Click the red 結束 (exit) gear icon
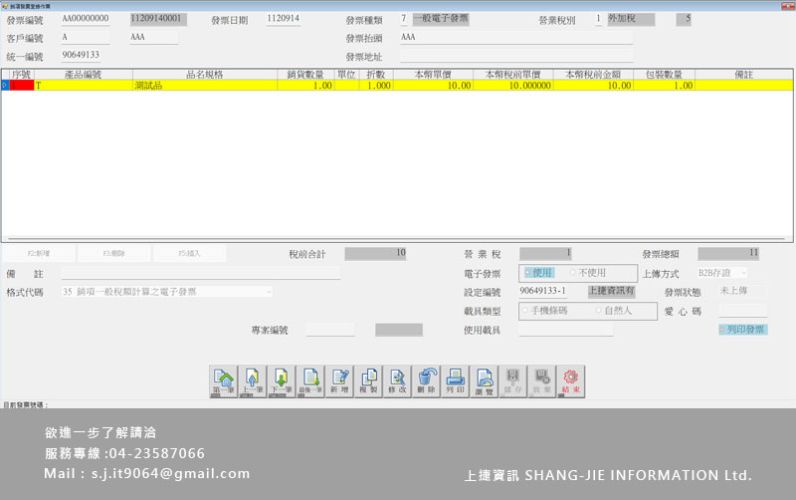The image size is (796, 500). [x=571, y=381]
